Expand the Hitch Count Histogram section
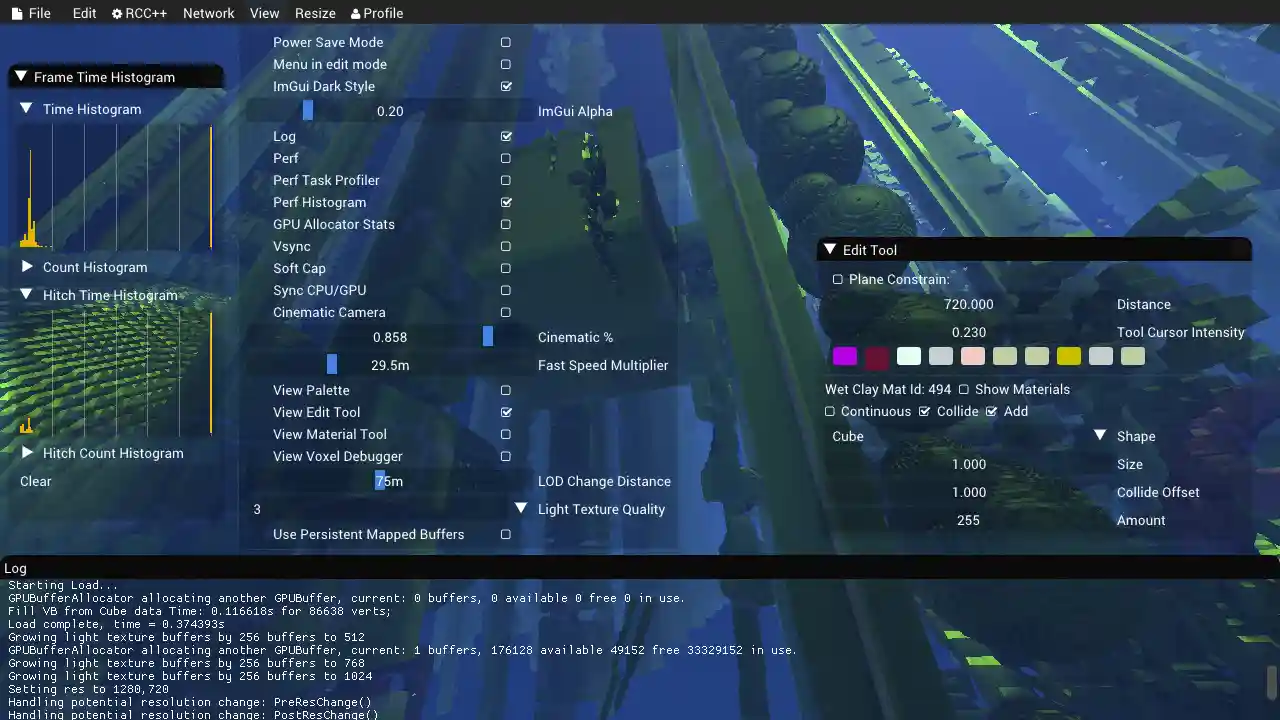 point(27,453)
